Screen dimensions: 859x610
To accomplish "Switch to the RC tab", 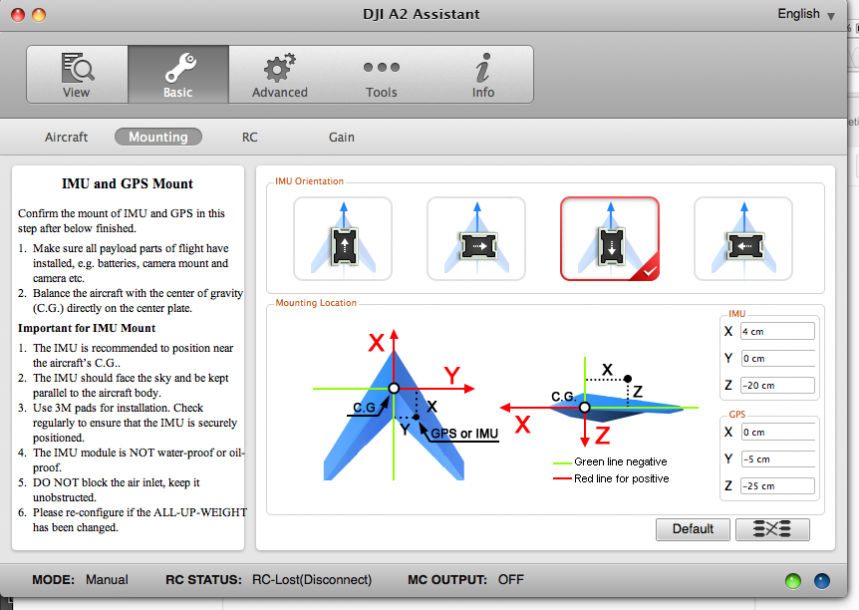I will [249, 137].
